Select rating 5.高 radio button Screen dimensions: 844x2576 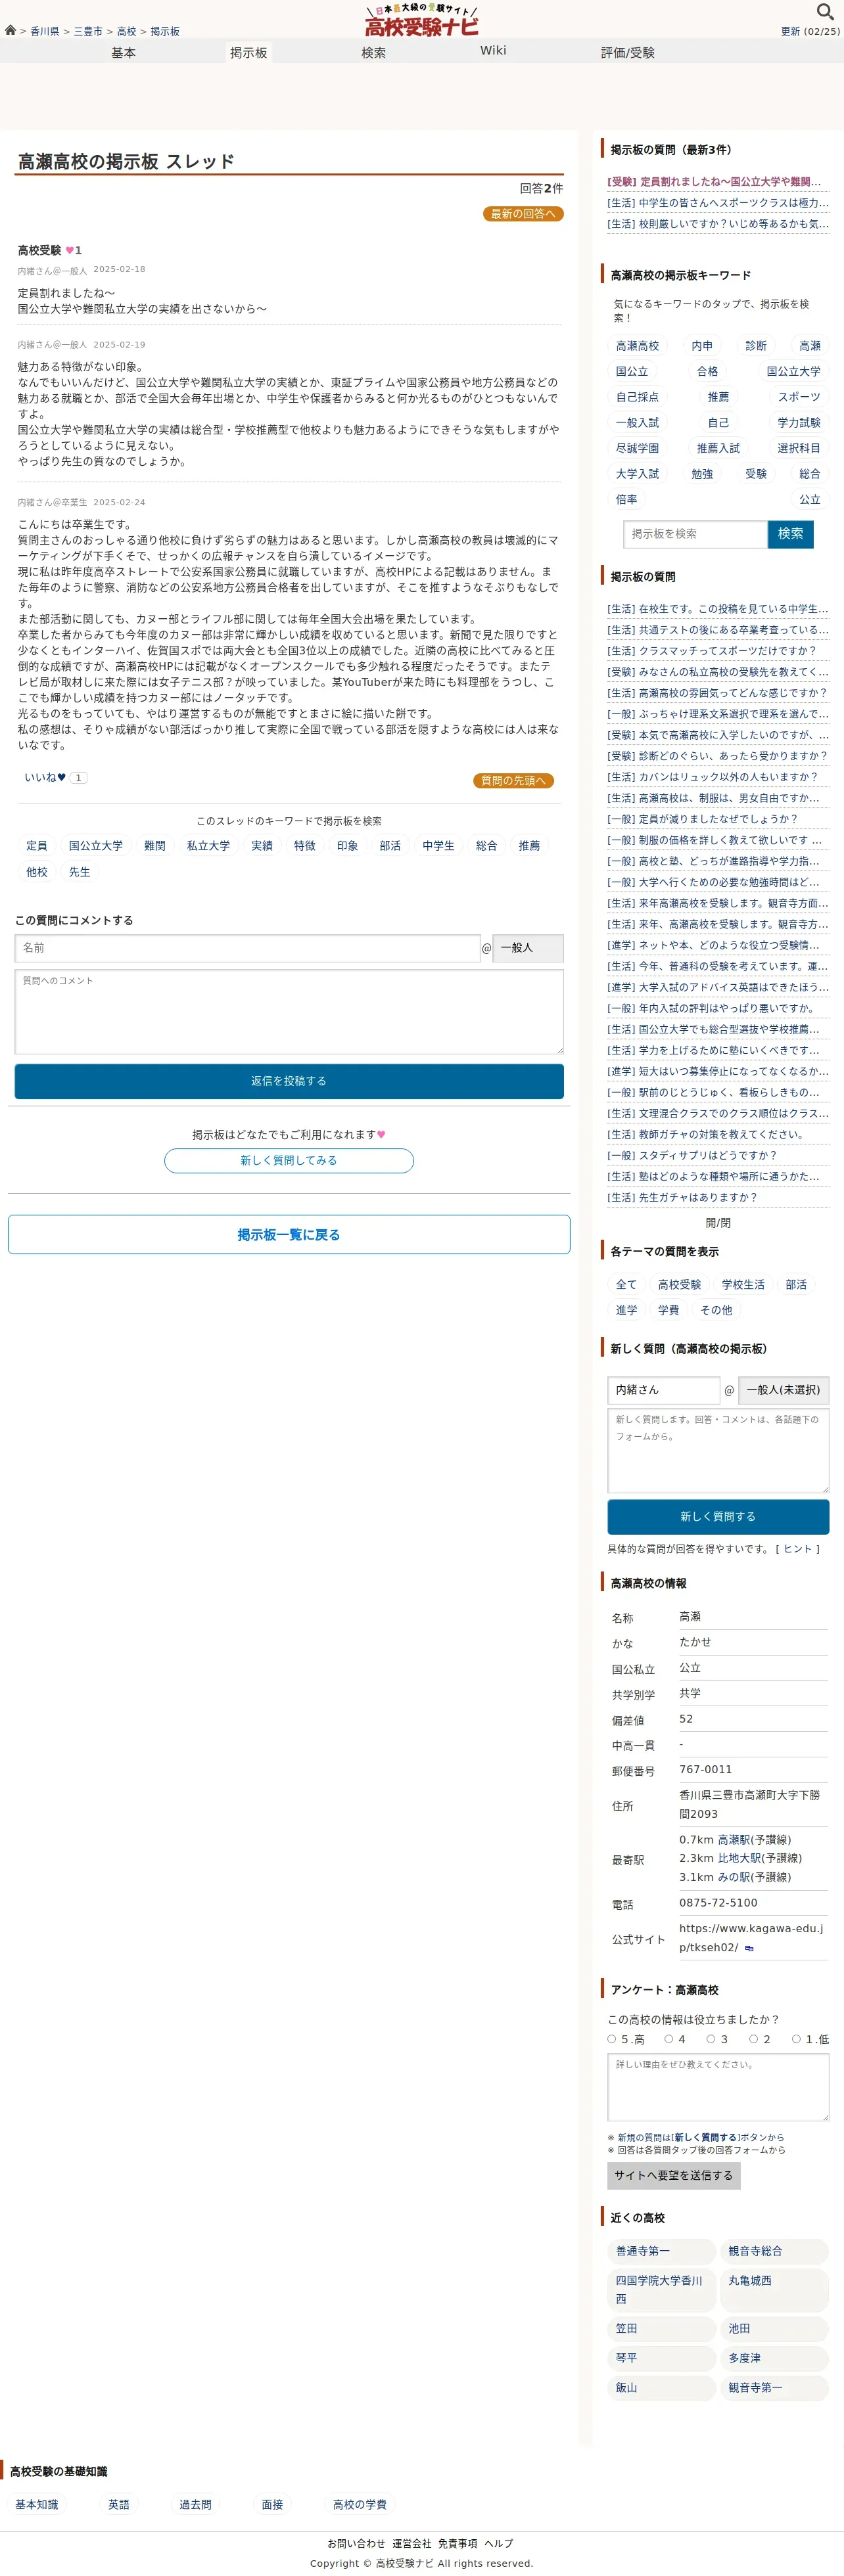[x=612, y=2039]
